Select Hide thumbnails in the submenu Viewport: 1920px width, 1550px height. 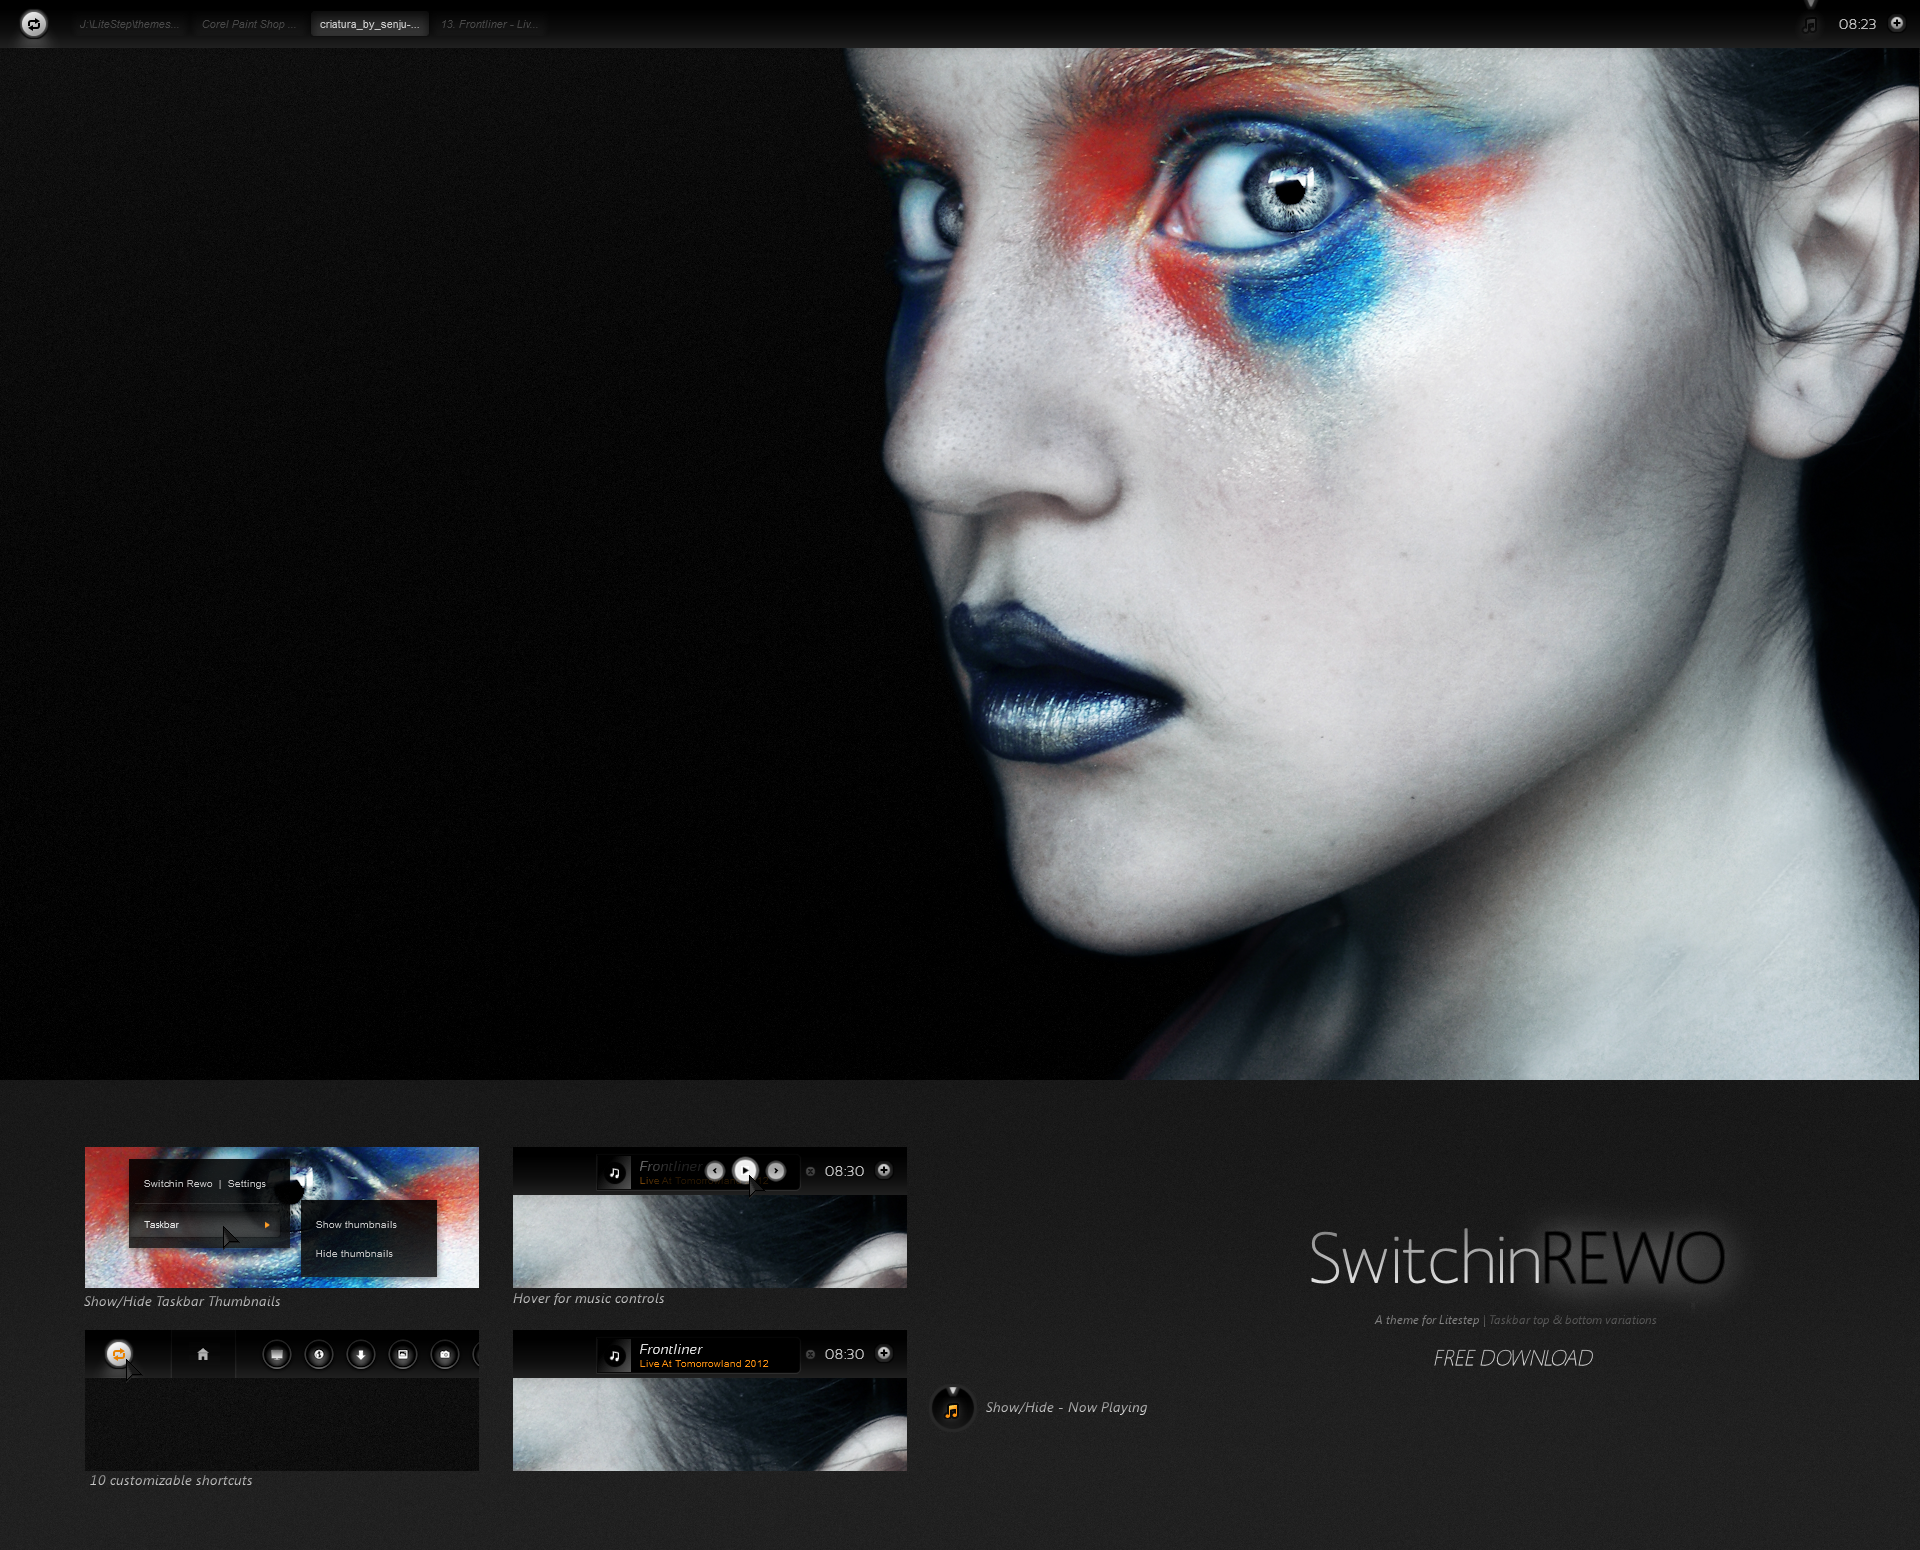coord(354,1253)
